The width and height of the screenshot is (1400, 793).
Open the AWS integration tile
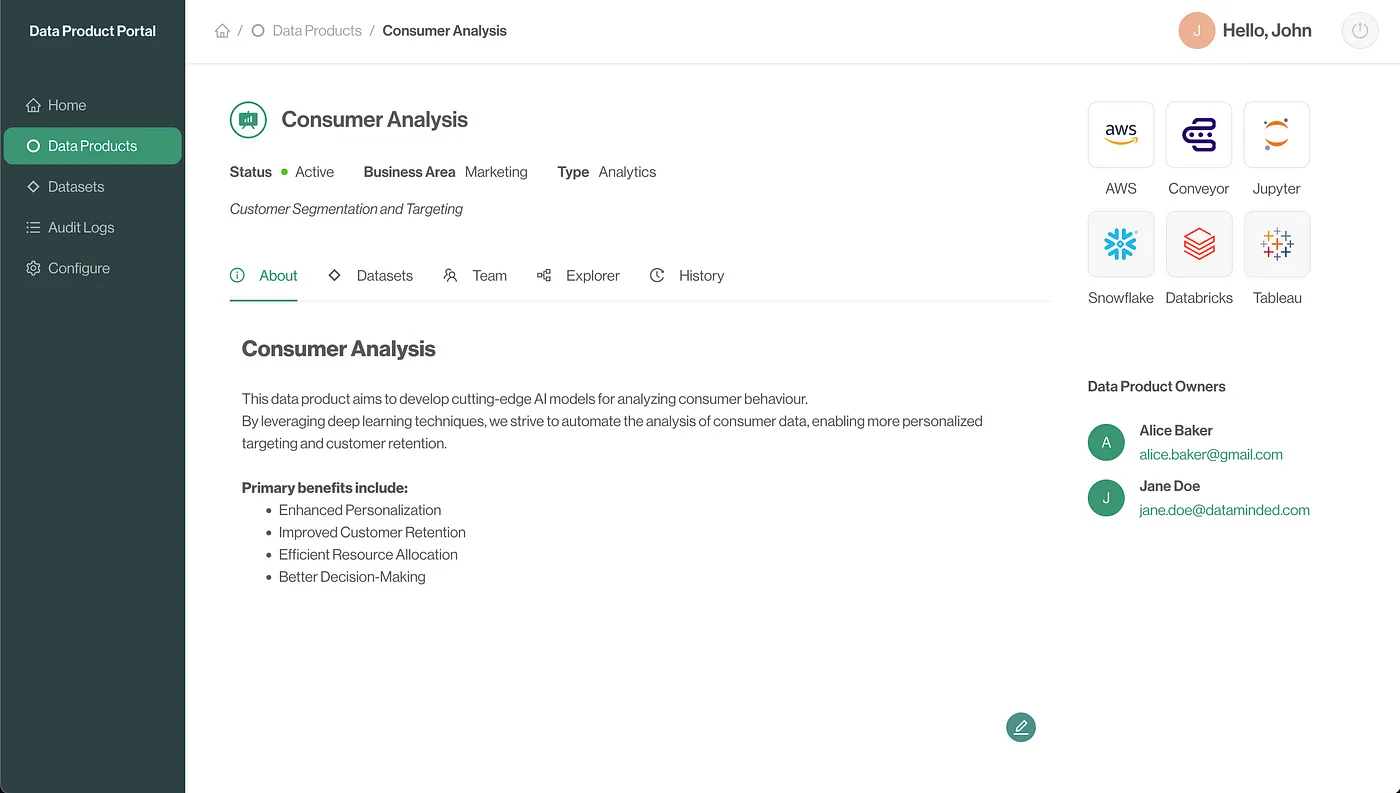(1120, 135)
